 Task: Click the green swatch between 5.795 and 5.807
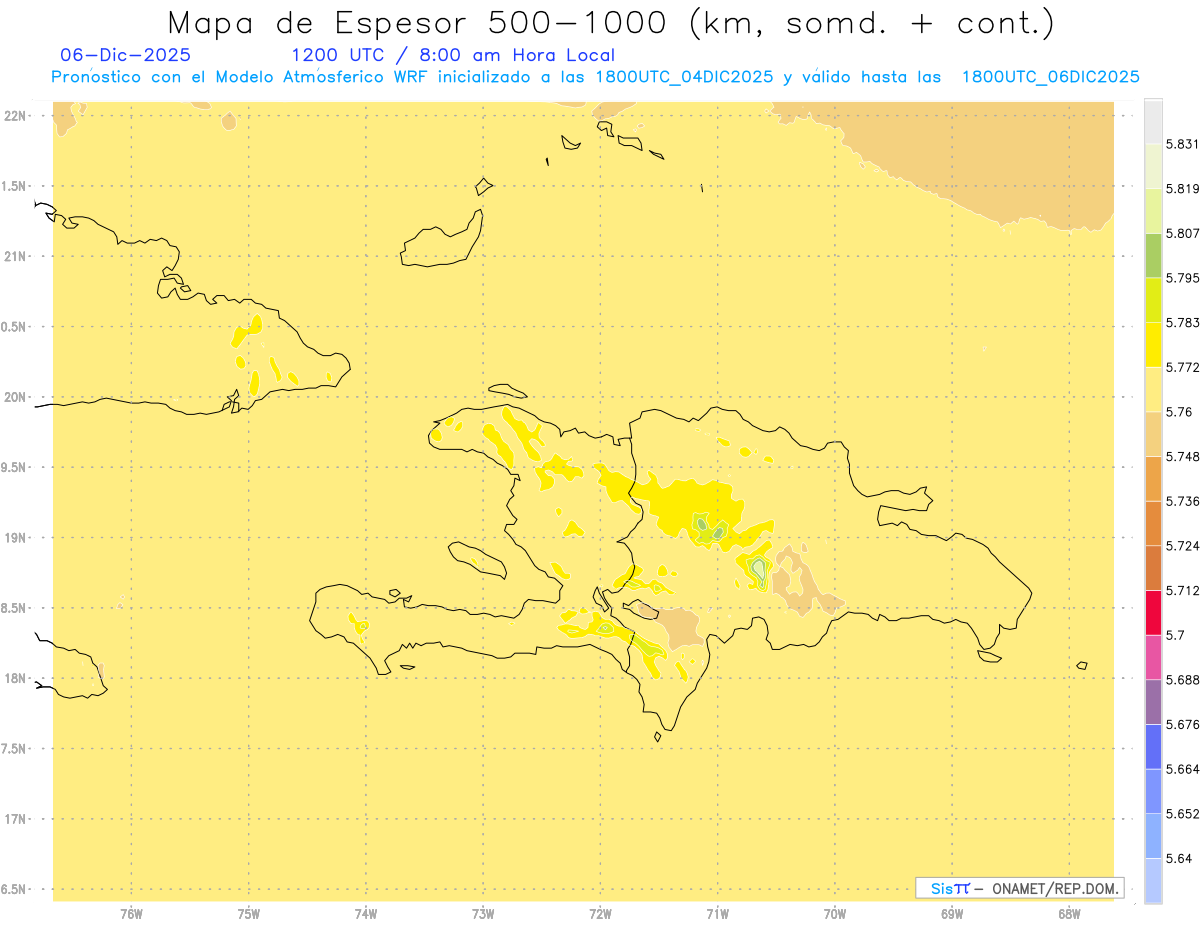[1153, 255]
